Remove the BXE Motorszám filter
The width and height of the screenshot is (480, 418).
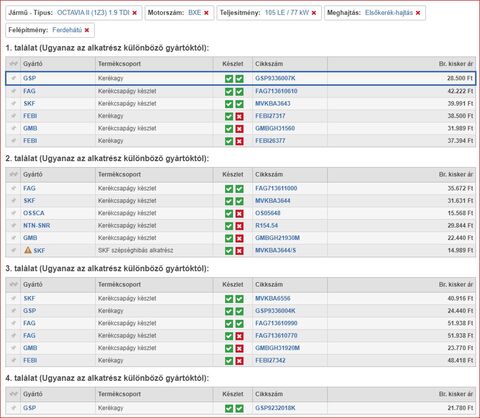tap(206, 13)
